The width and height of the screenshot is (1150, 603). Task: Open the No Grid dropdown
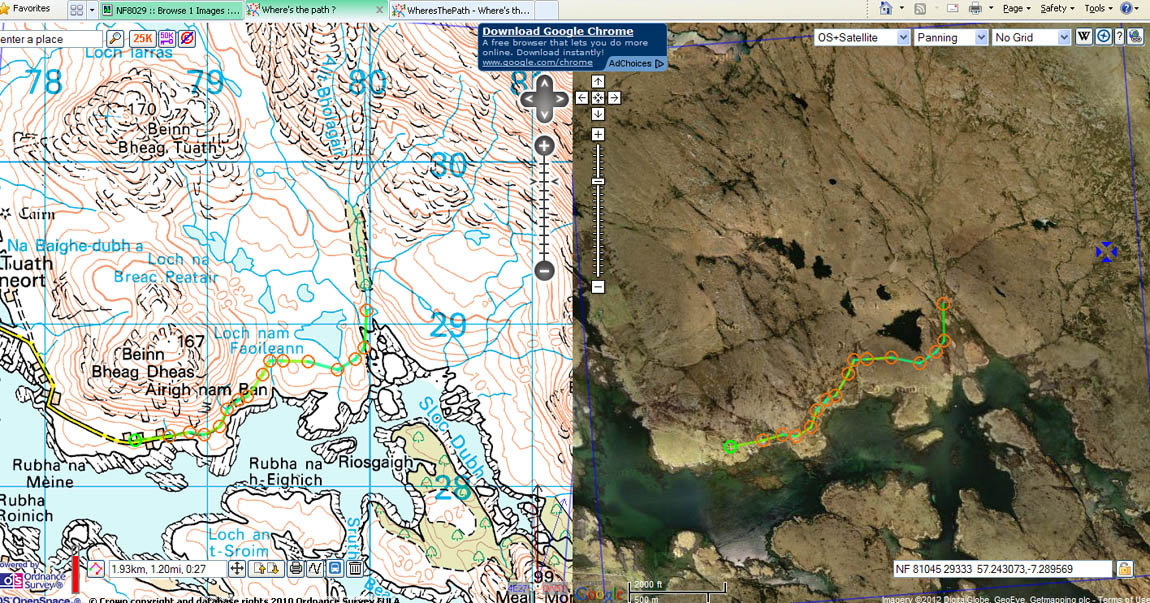coord(1030,37)
